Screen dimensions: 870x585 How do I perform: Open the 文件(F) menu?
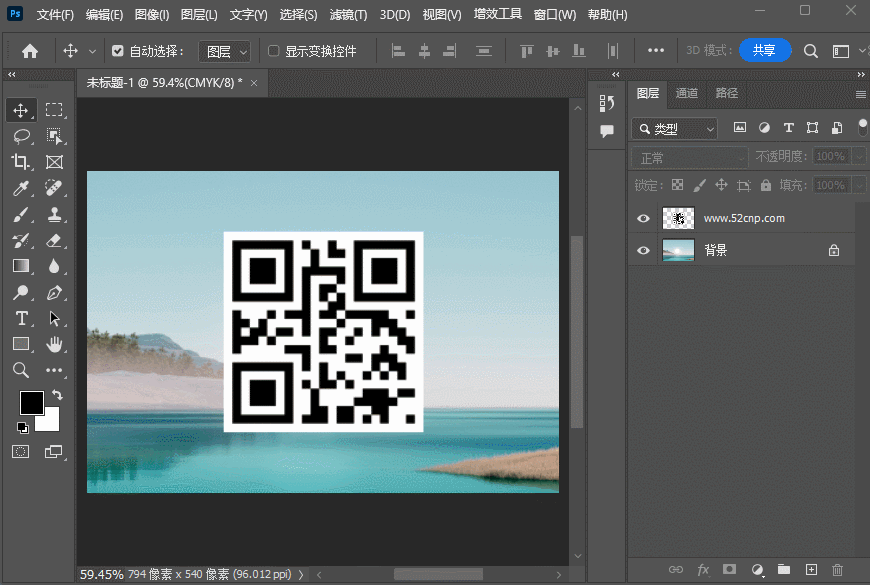(x=55, y=14)
